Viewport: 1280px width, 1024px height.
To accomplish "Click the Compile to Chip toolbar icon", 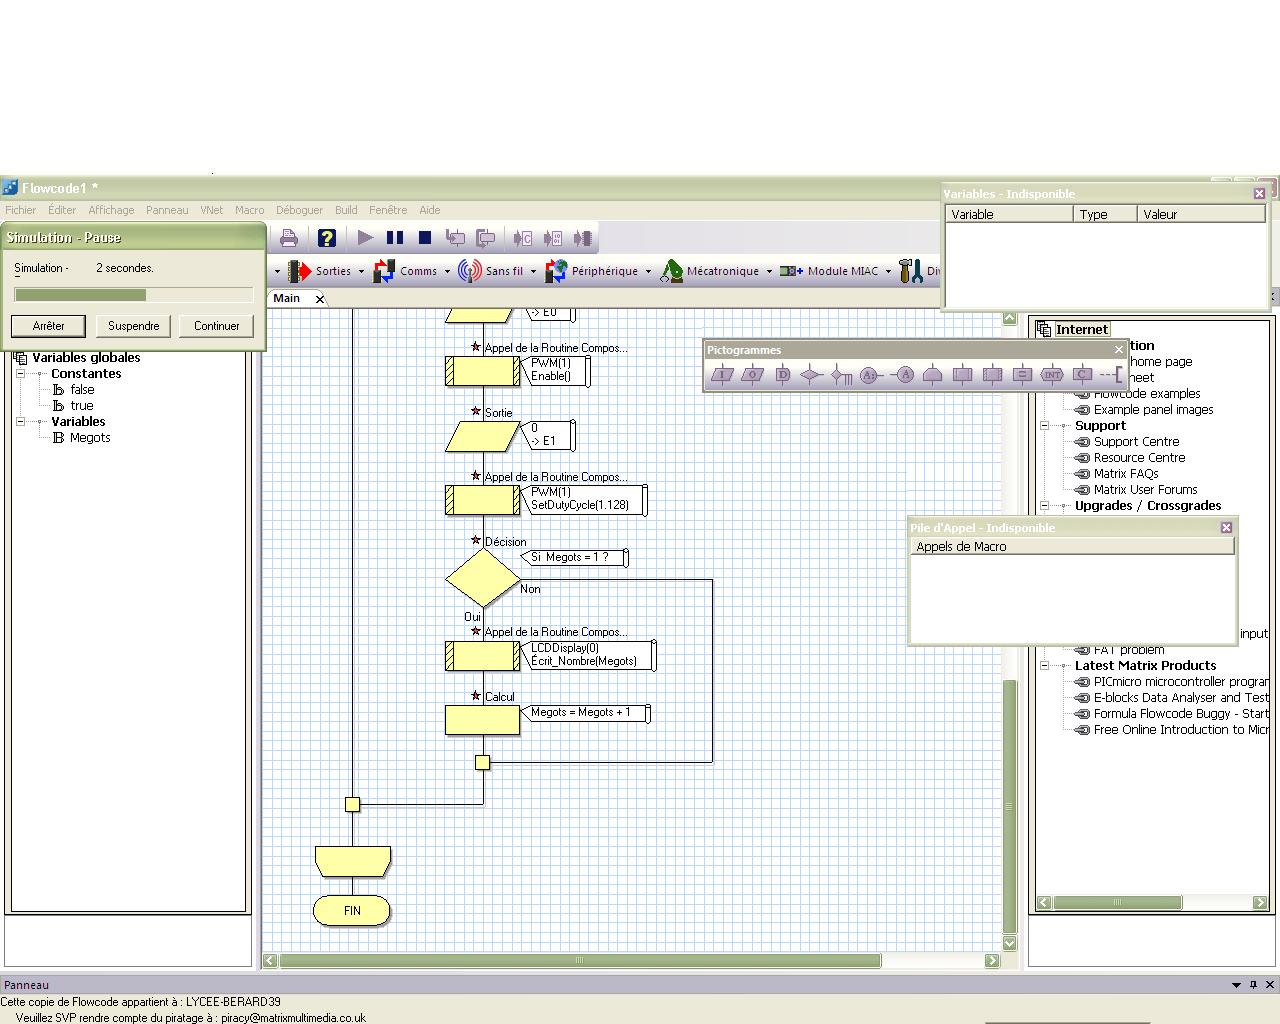I will [582, 238].
